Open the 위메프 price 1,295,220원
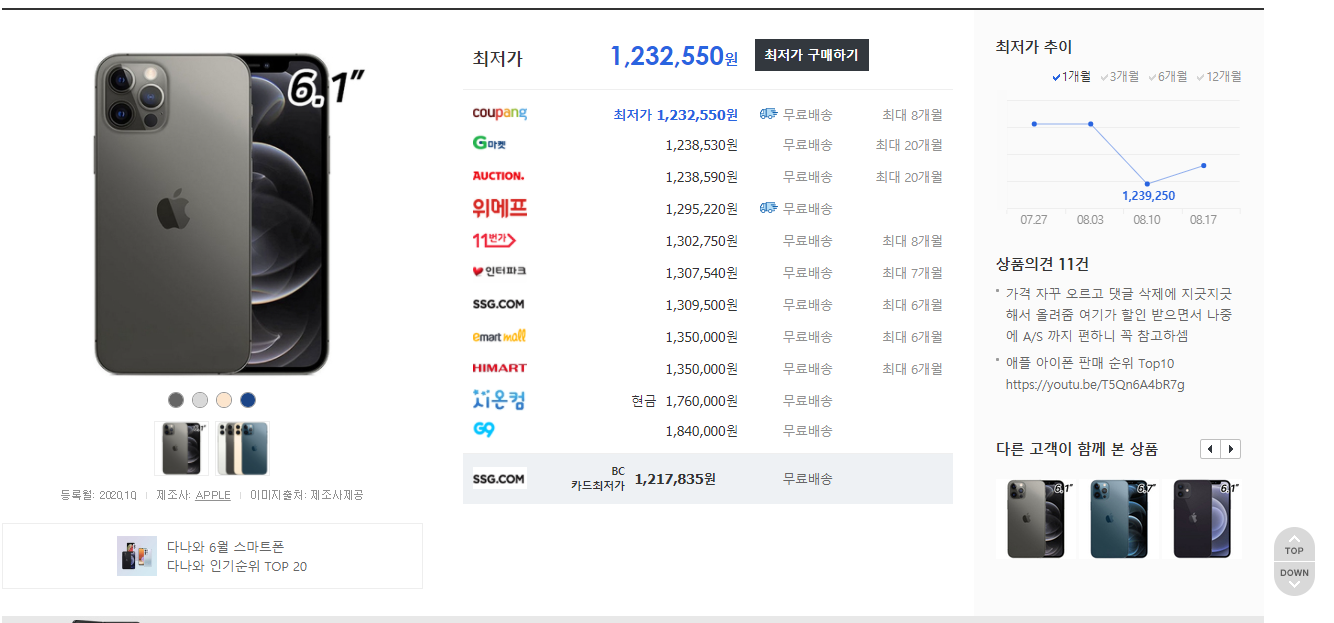This screenshot has width=1334, height=623. (702, 209)
